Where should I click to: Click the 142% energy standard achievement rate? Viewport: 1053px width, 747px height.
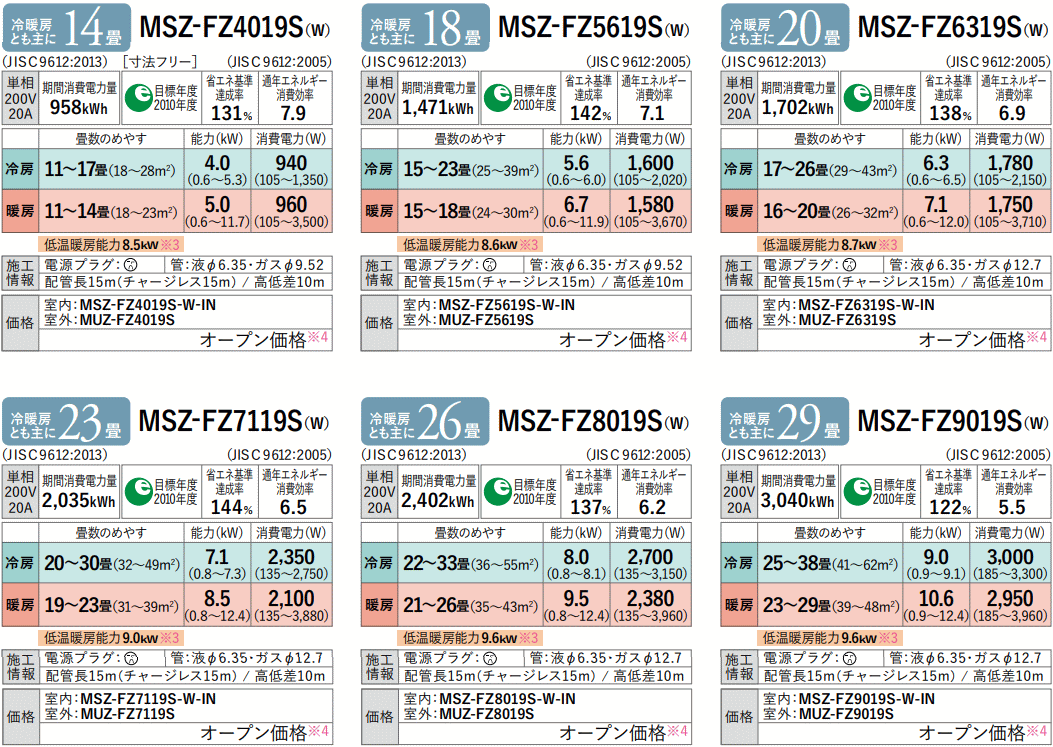click(x=591, y=113)
